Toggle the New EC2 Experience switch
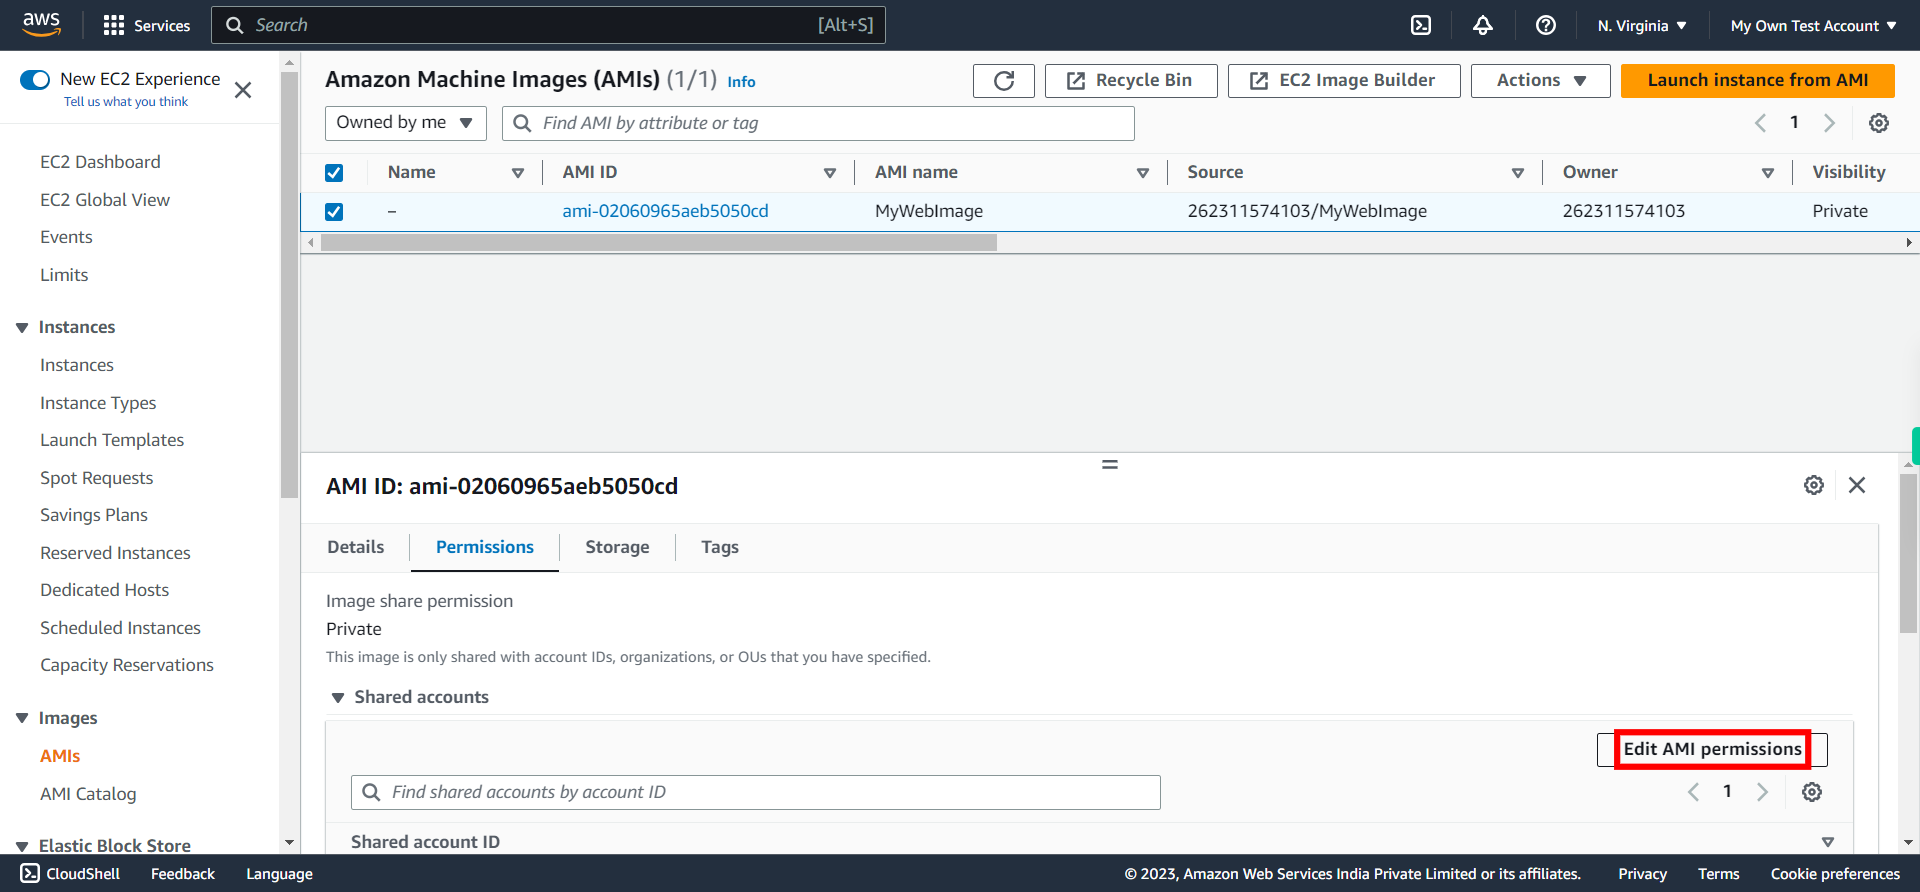 point(35,80)
